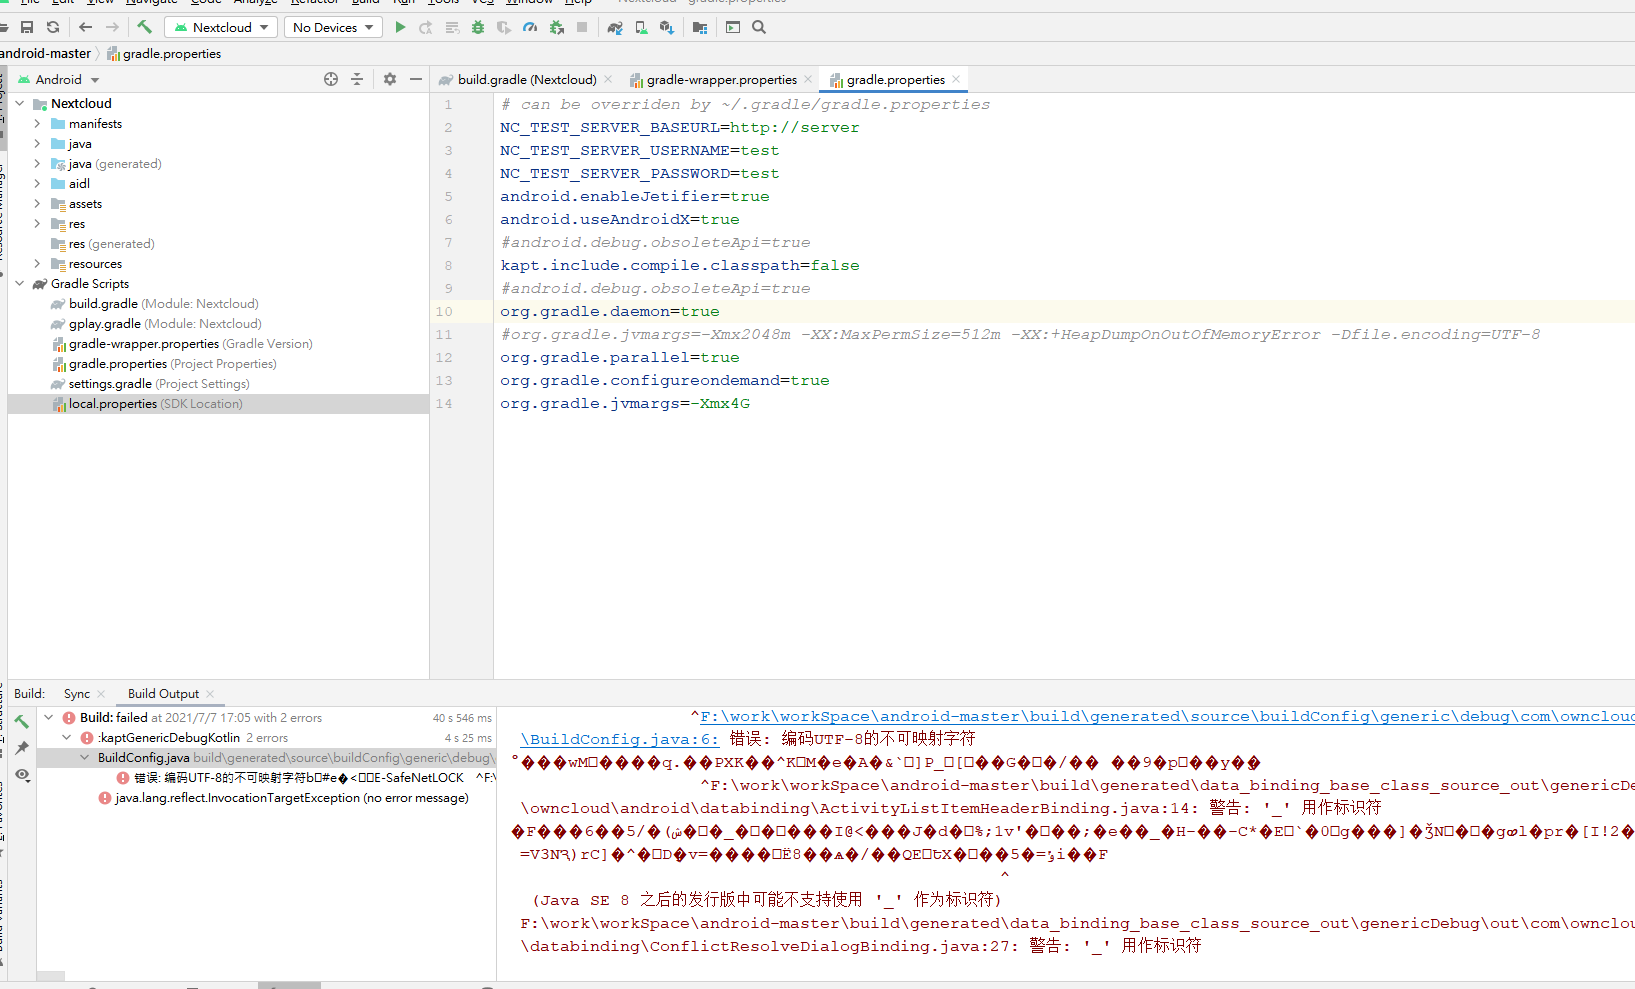Run the app with the green play icon
The image size is (1635, 989).
400,27
